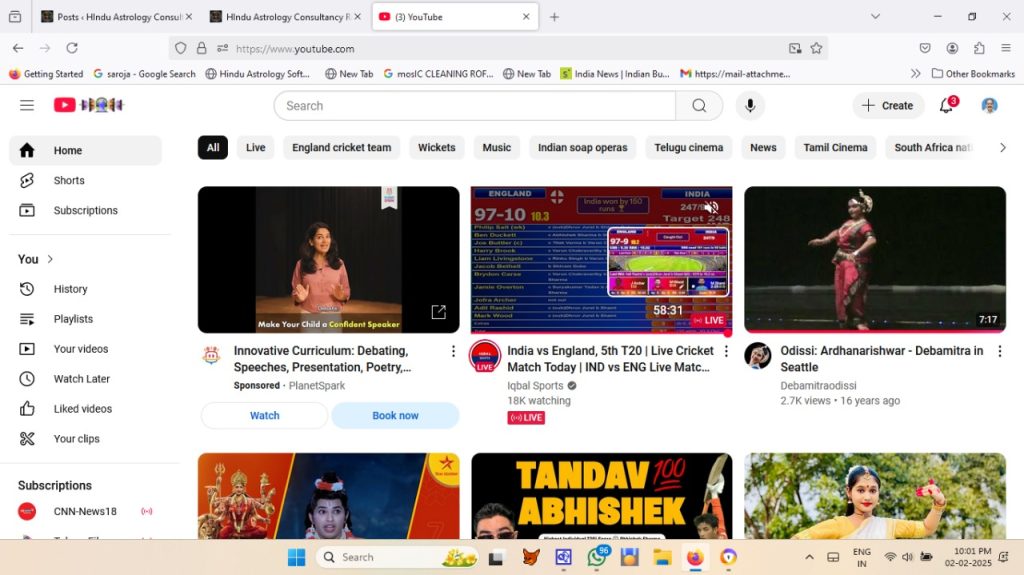Open options menu for Odissi video

(999, 352)
